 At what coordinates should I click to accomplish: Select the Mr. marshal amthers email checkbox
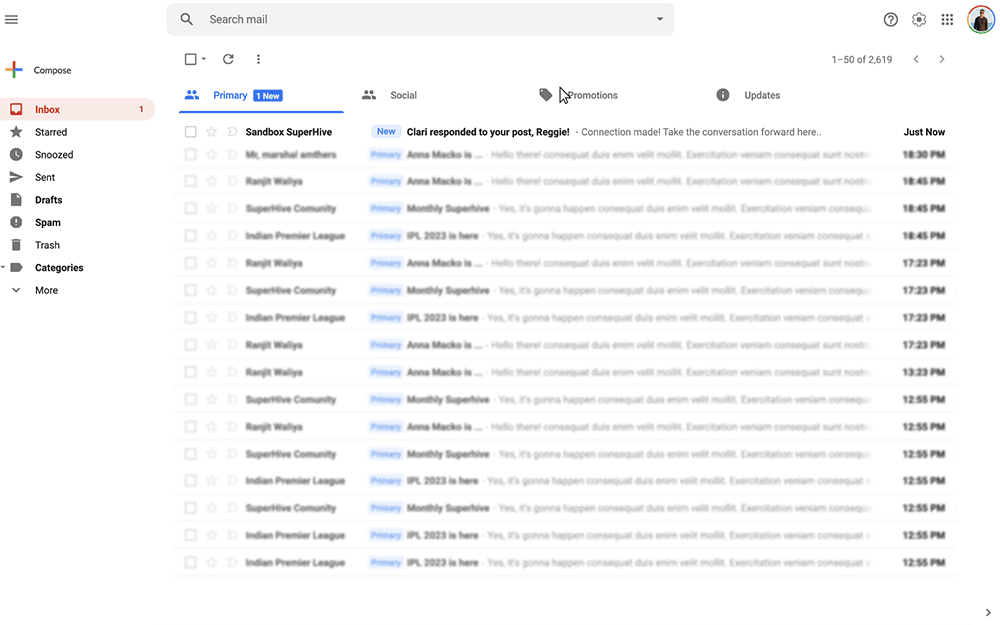pyautogui.click(x=190, y=154)
